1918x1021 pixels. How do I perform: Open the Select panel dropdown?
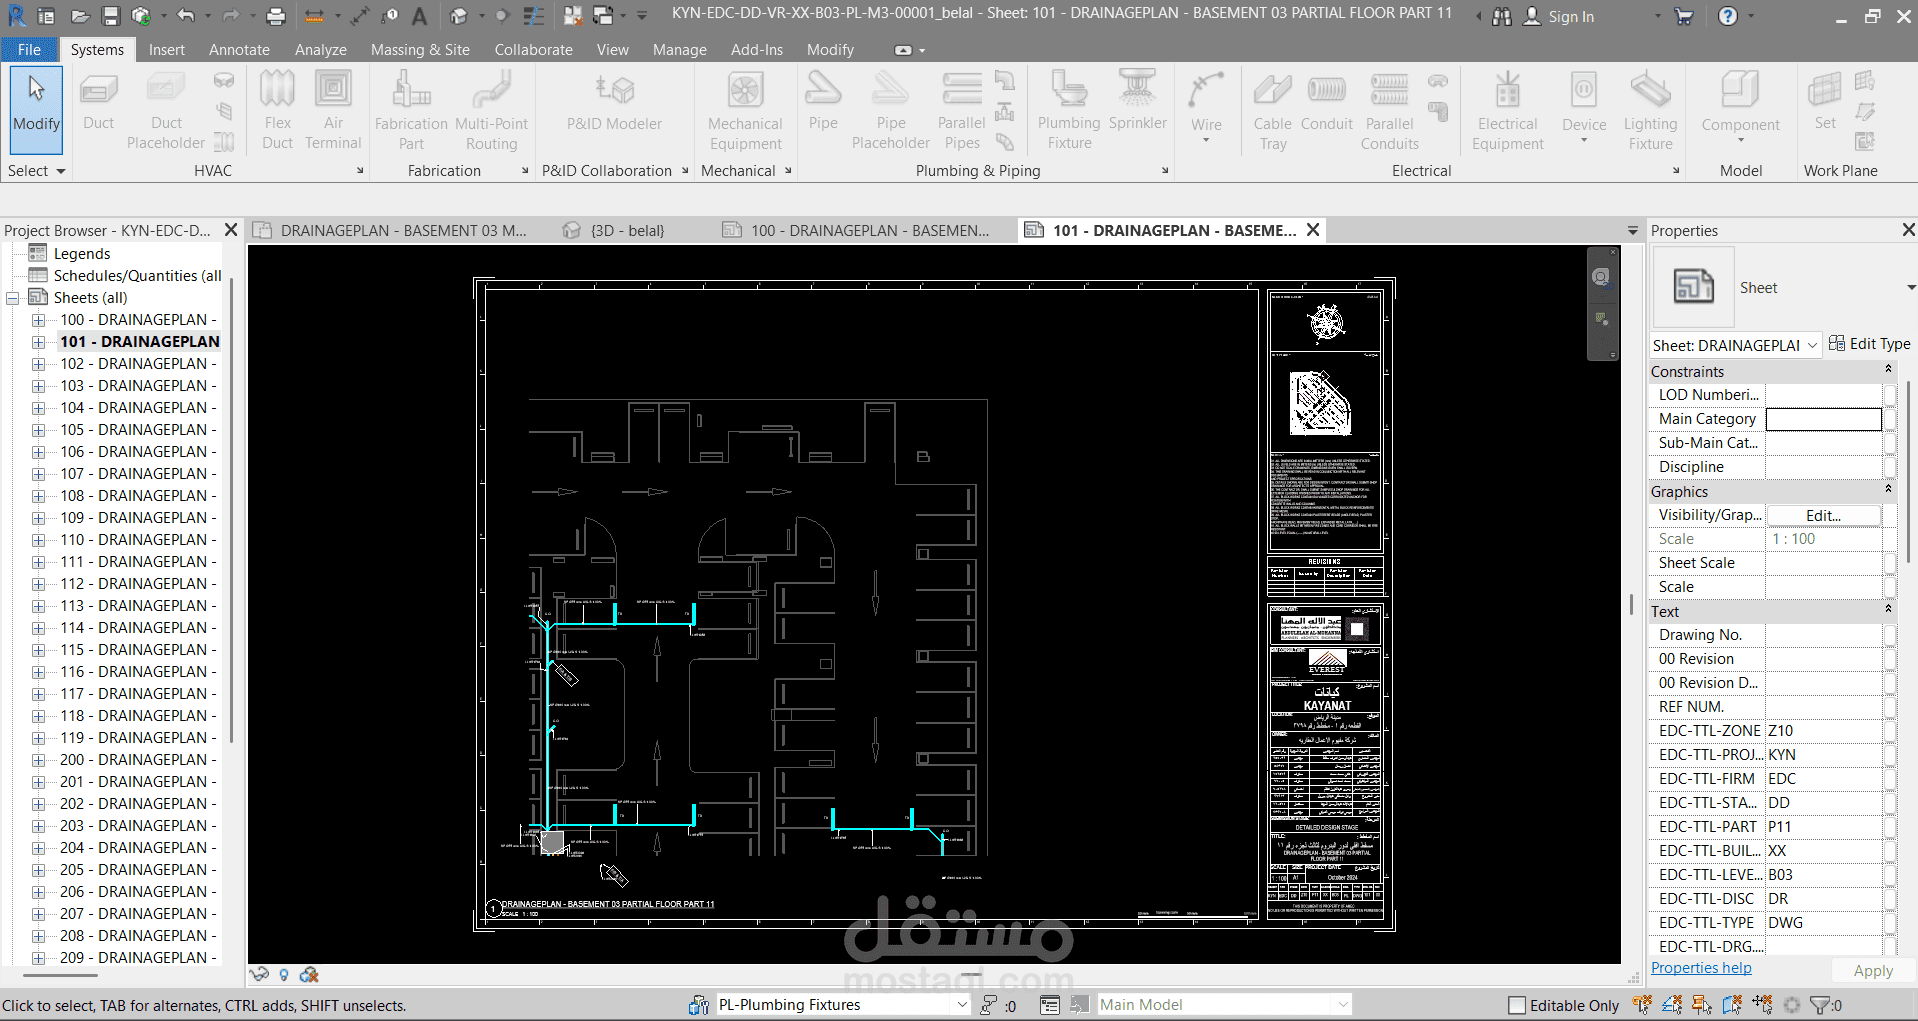coord(36,171)
